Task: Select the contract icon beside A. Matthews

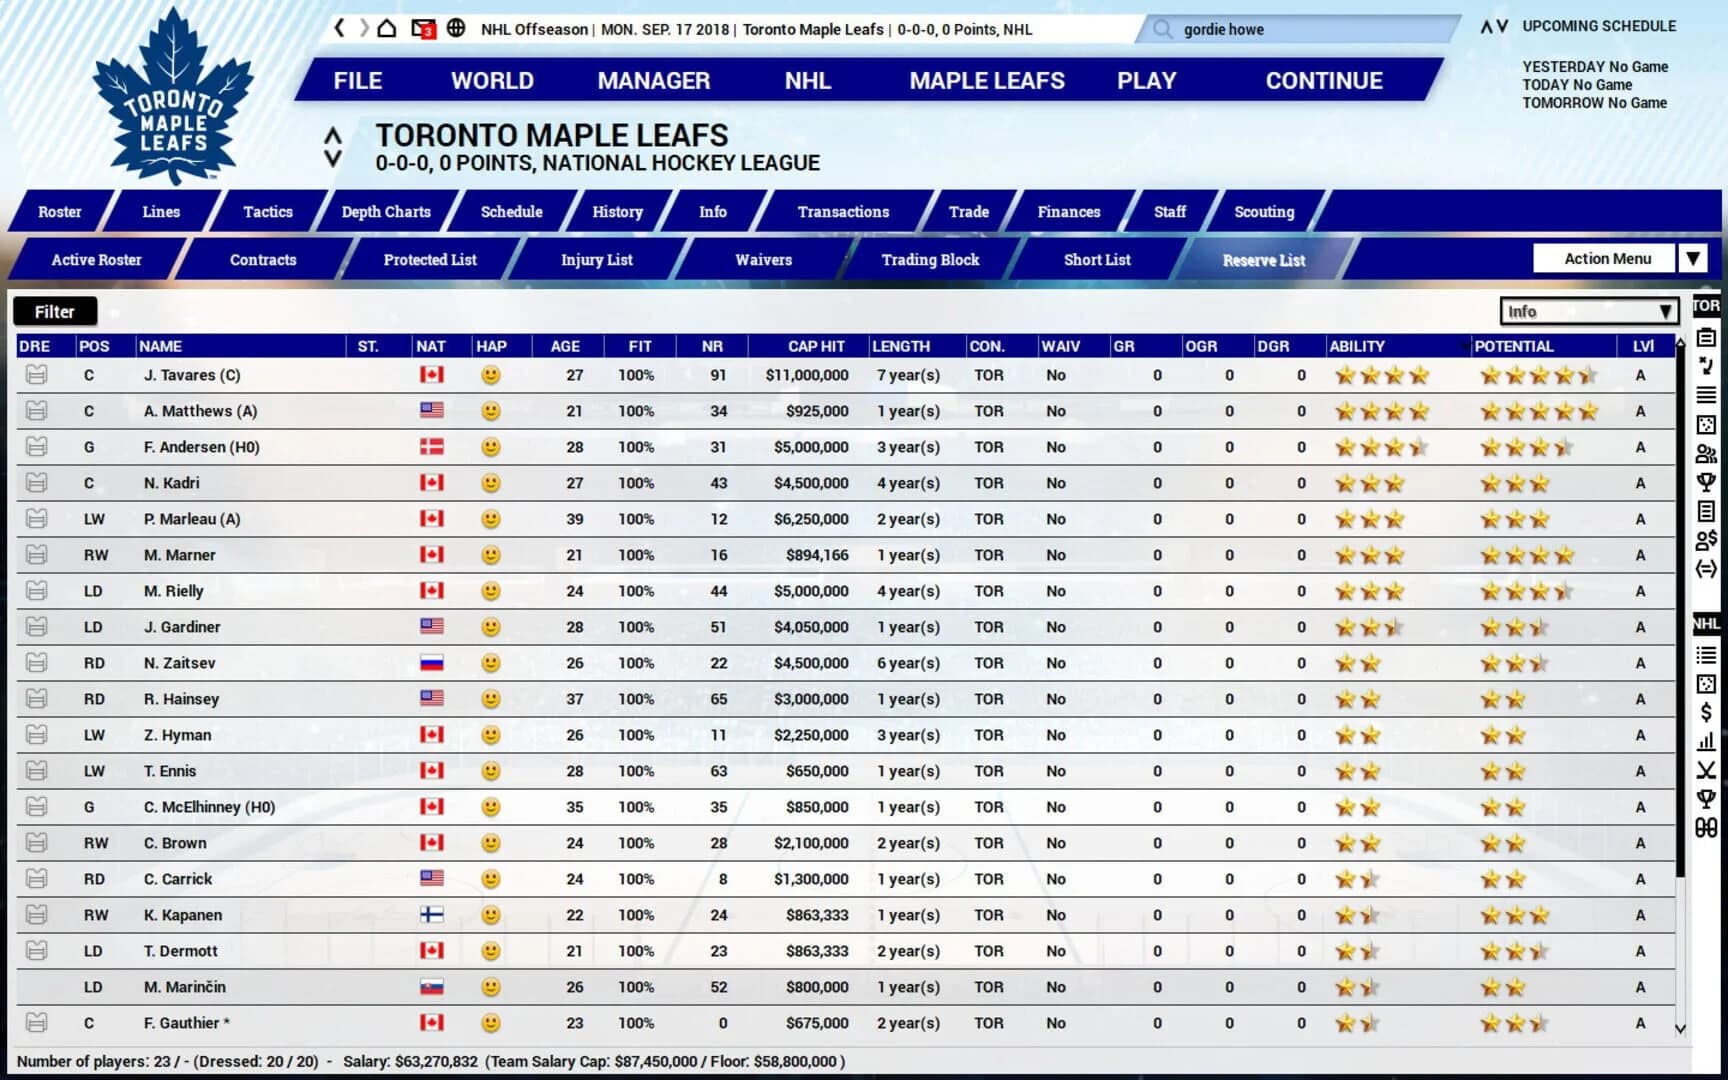Action: pyautogui.click(x=36, y=410)
